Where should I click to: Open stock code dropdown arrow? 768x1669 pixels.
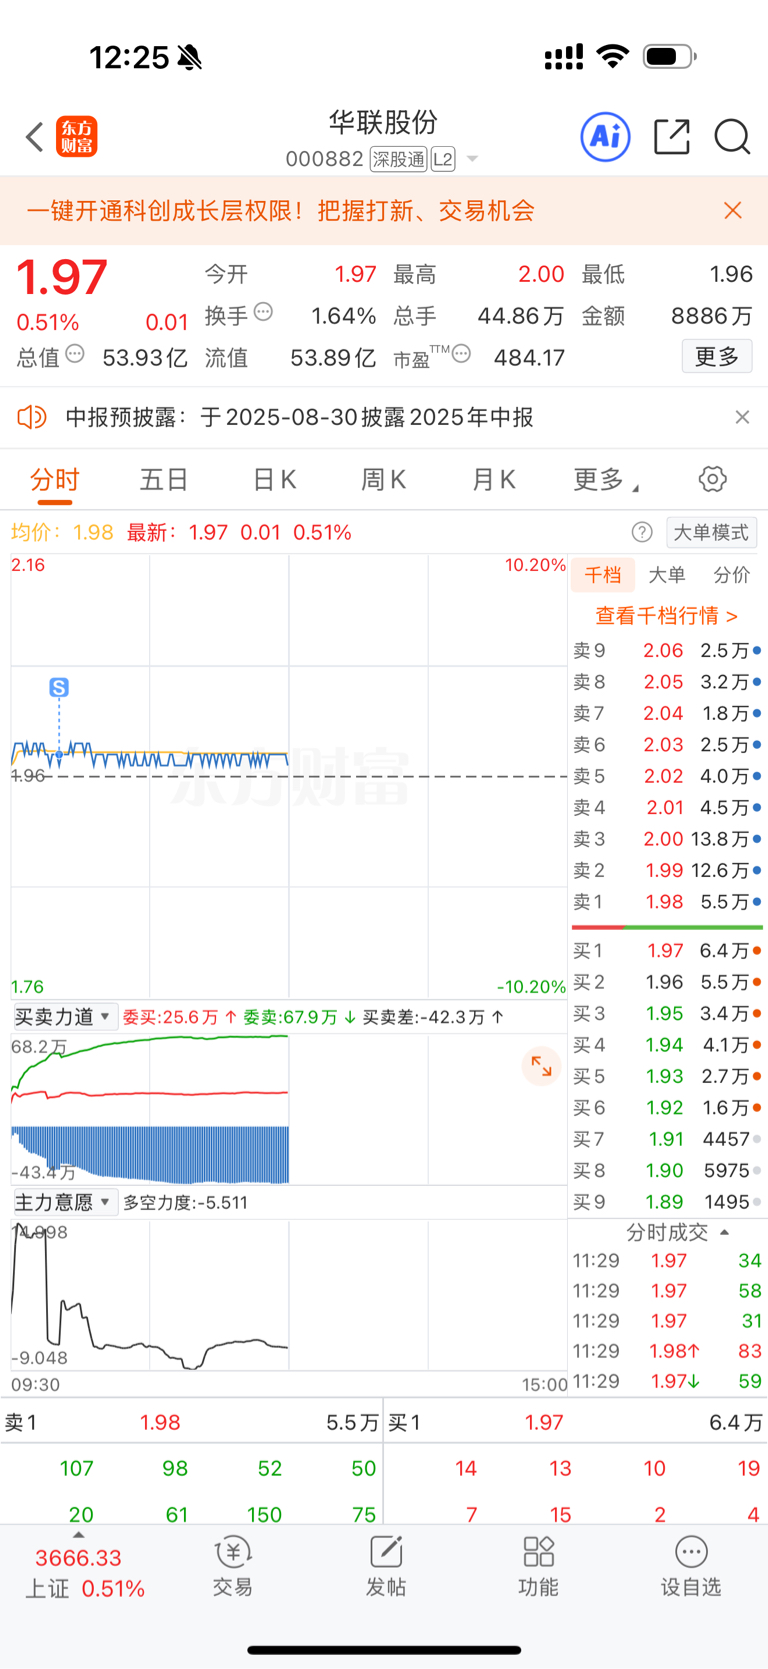coord(473,159)
